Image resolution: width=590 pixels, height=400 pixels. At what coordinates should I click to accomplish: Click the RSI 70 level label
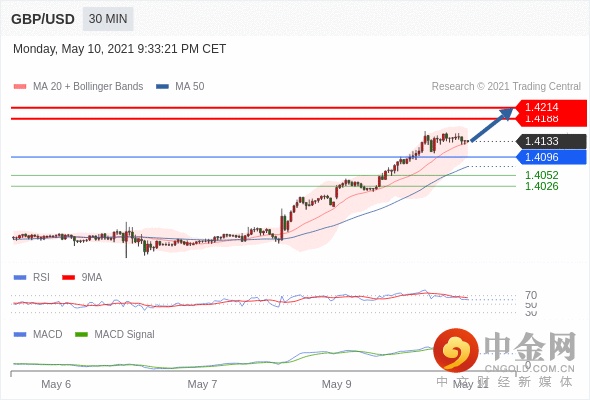coord(531,295)
